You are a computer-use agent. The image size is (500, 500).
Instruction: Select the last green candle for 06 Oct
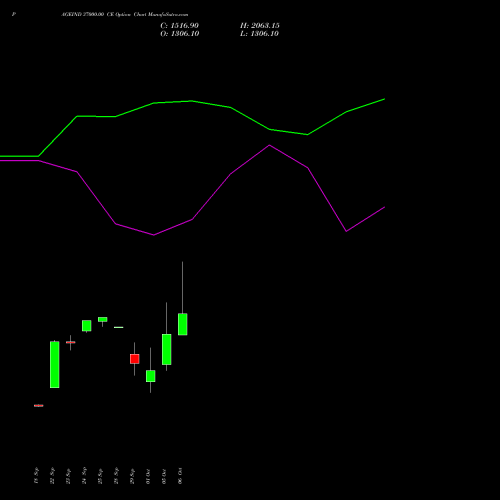tap(183, 324)
